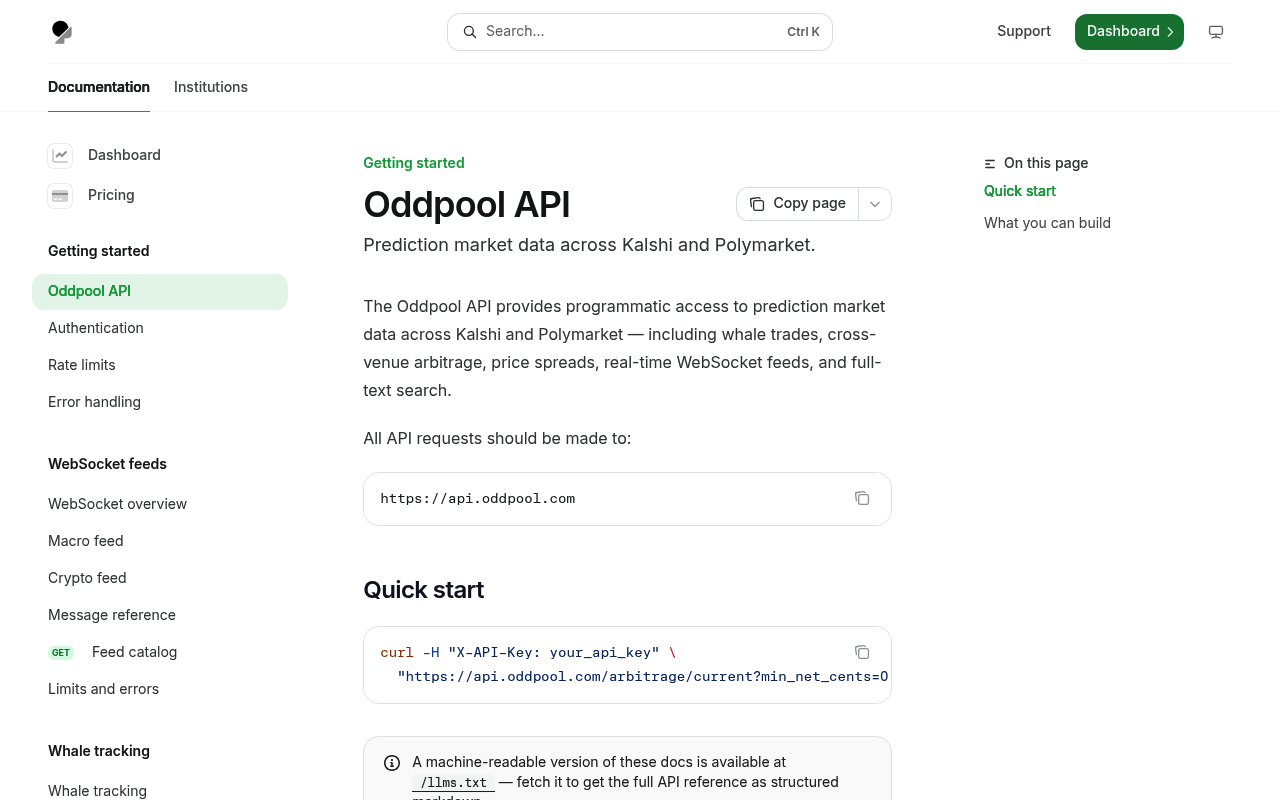Click the Copy page button

798,204
